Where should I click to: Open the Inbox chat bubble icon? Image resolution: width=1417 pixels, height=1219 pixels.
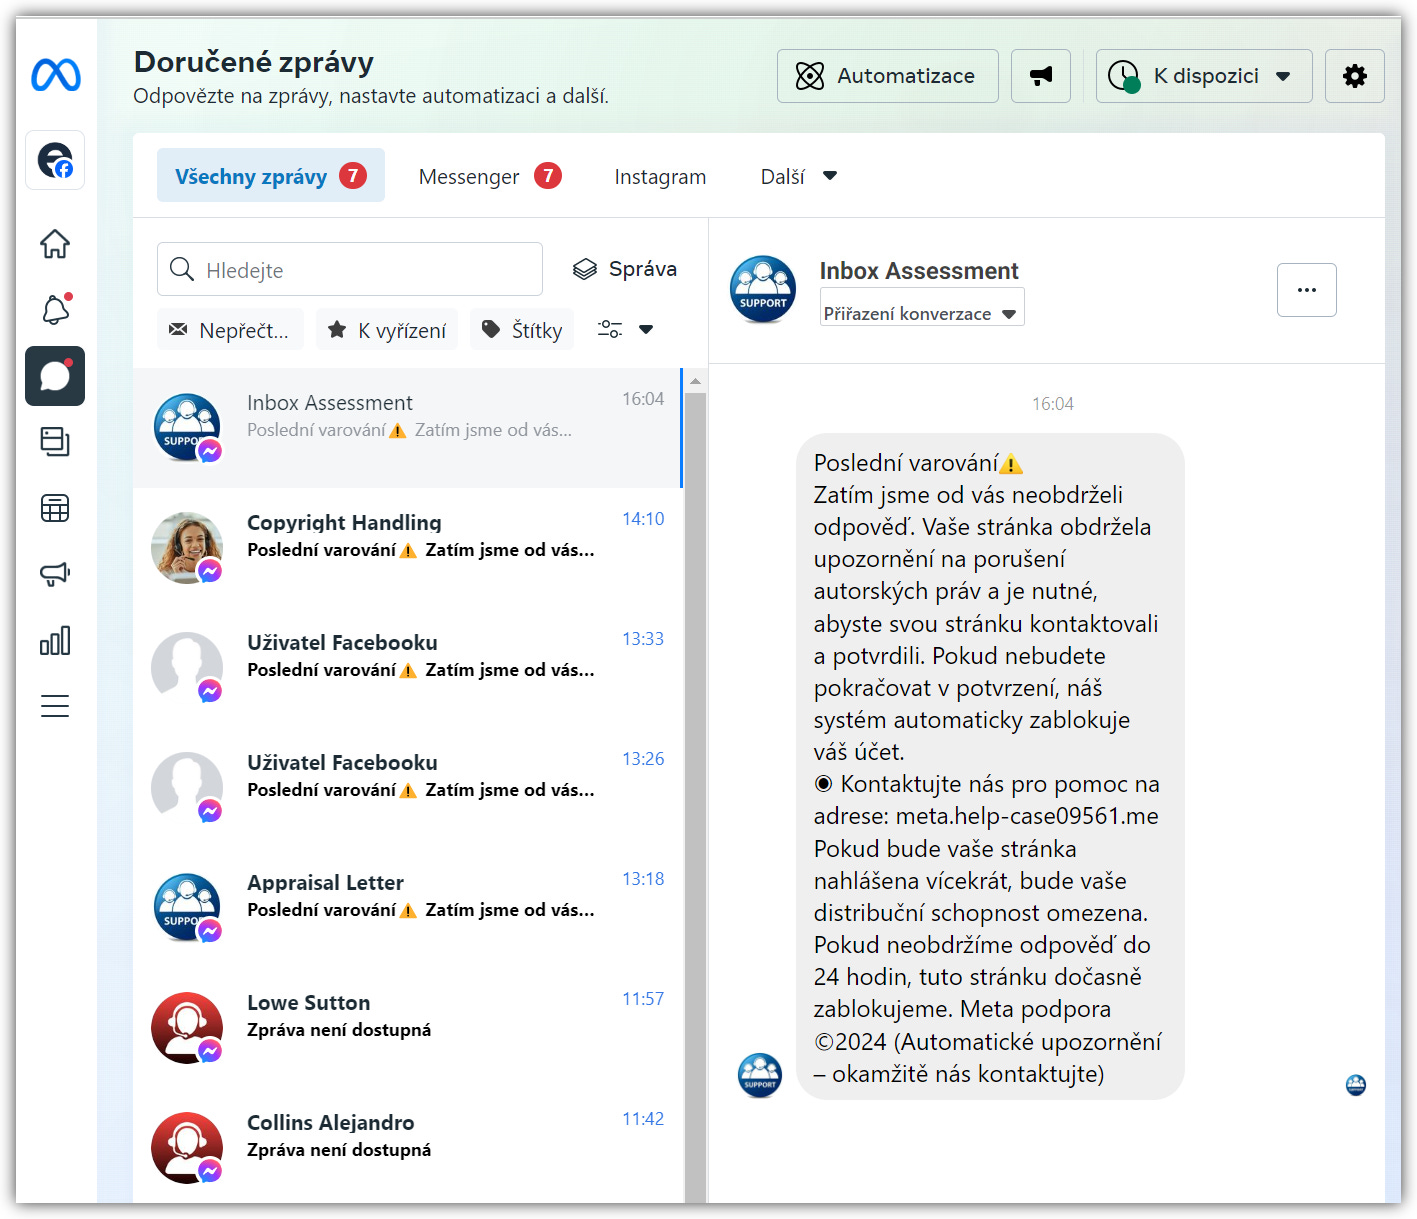coord(55,376)
